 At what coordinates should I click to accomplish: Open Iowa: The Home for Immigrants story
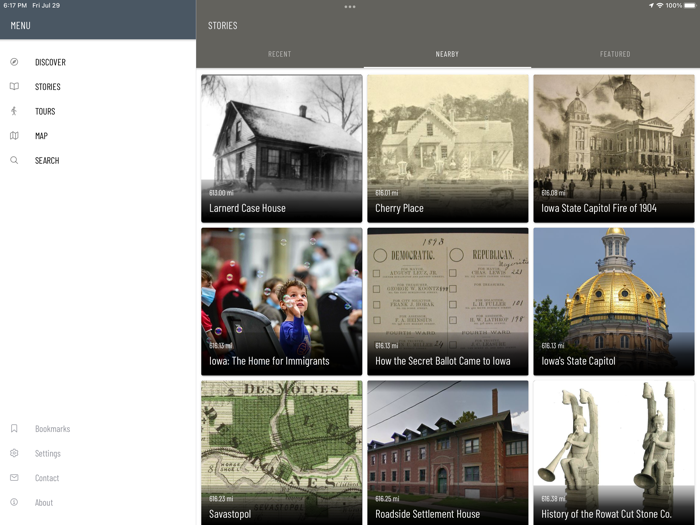[282, 301]
